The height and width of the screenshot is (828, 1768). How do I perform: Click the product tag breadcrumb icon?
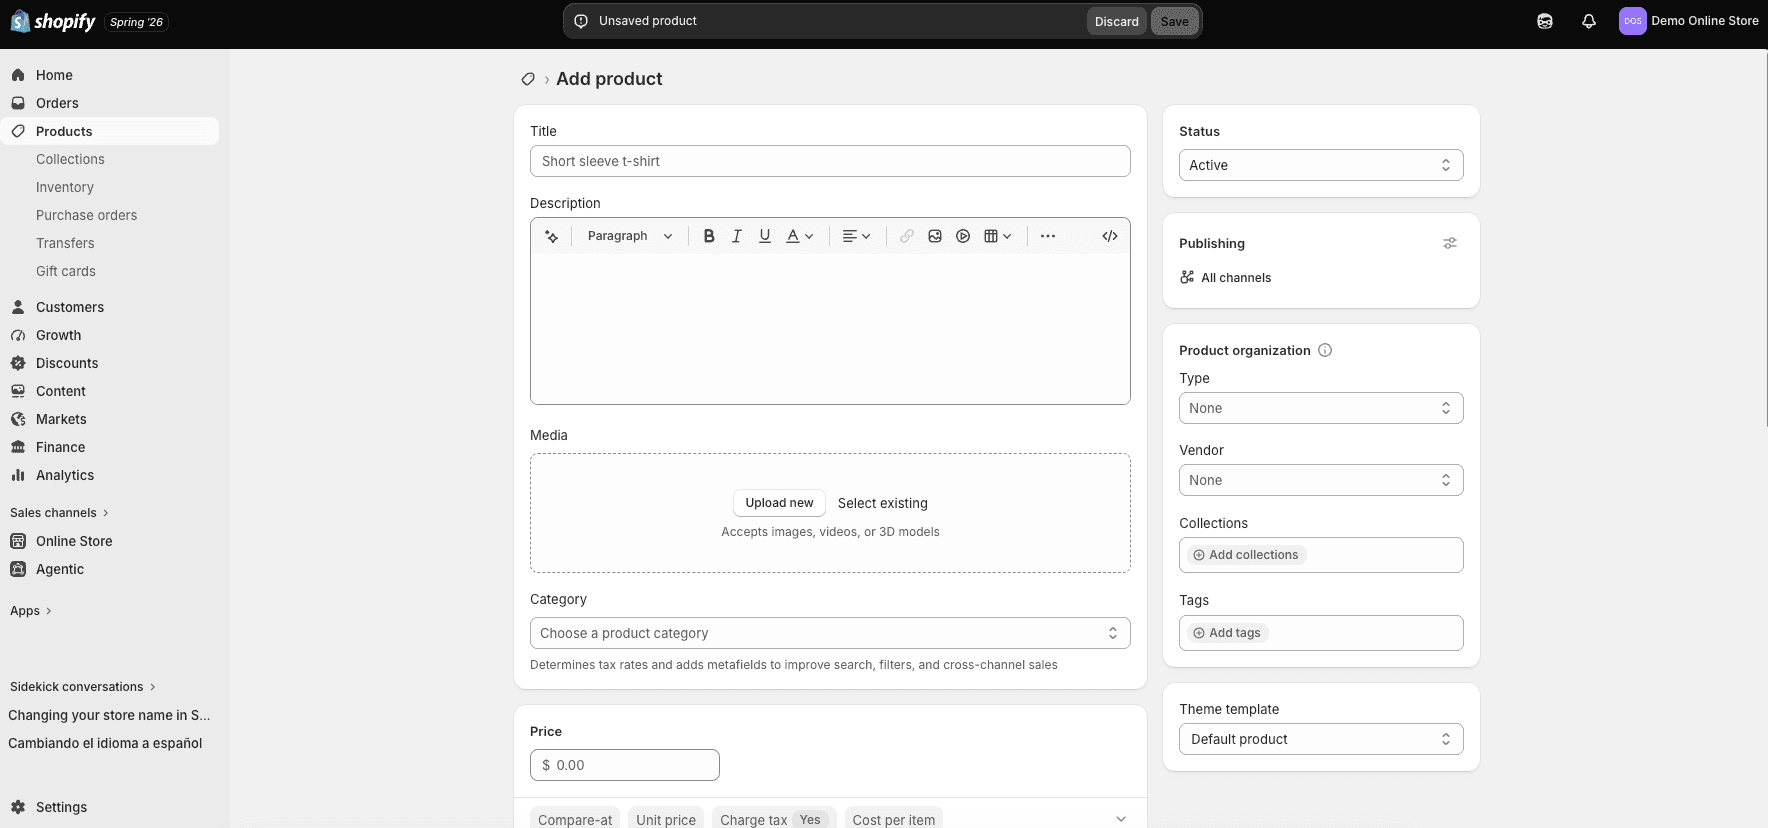[x=528, y=79]
